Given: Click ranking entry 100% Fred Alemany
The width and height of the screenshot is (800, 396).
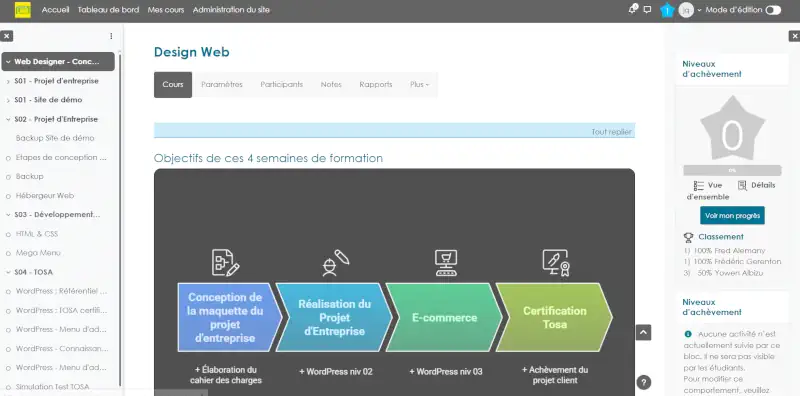Looking at the screenshot, I should 724,251.
